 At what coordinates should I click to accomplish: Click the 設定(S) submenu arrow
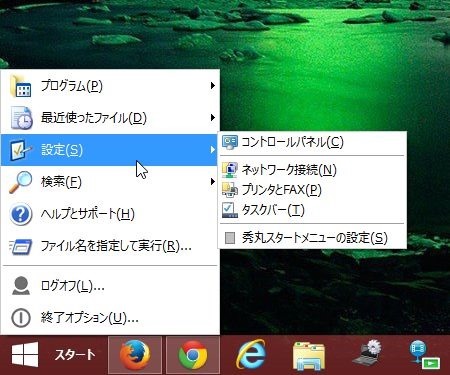click(212, 150)
